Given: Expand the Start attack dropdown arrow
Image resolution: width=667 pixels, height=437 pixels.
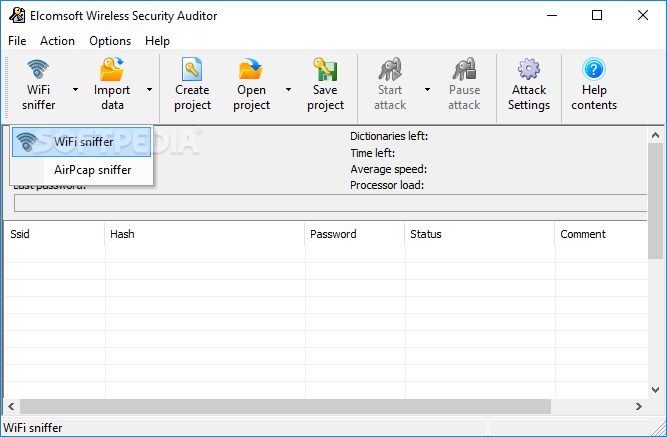Looking at the screenshot, I should tap(428, 89).
